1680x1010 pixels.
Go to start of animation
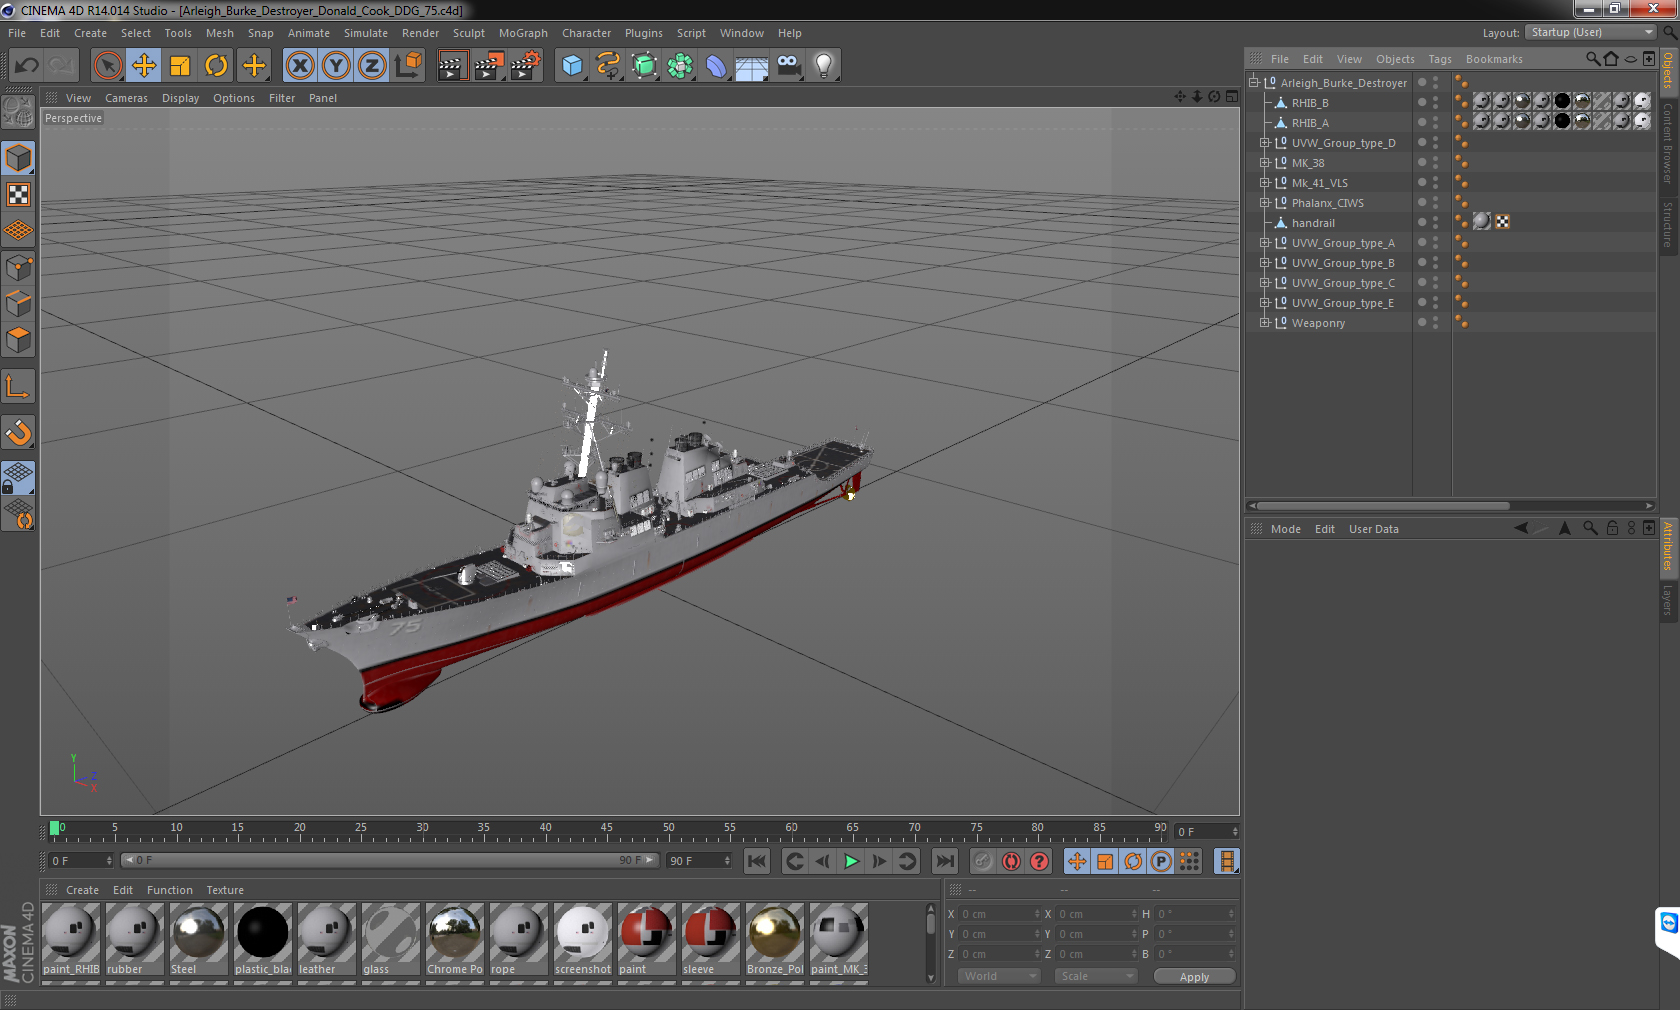click(x=757, y=861)
